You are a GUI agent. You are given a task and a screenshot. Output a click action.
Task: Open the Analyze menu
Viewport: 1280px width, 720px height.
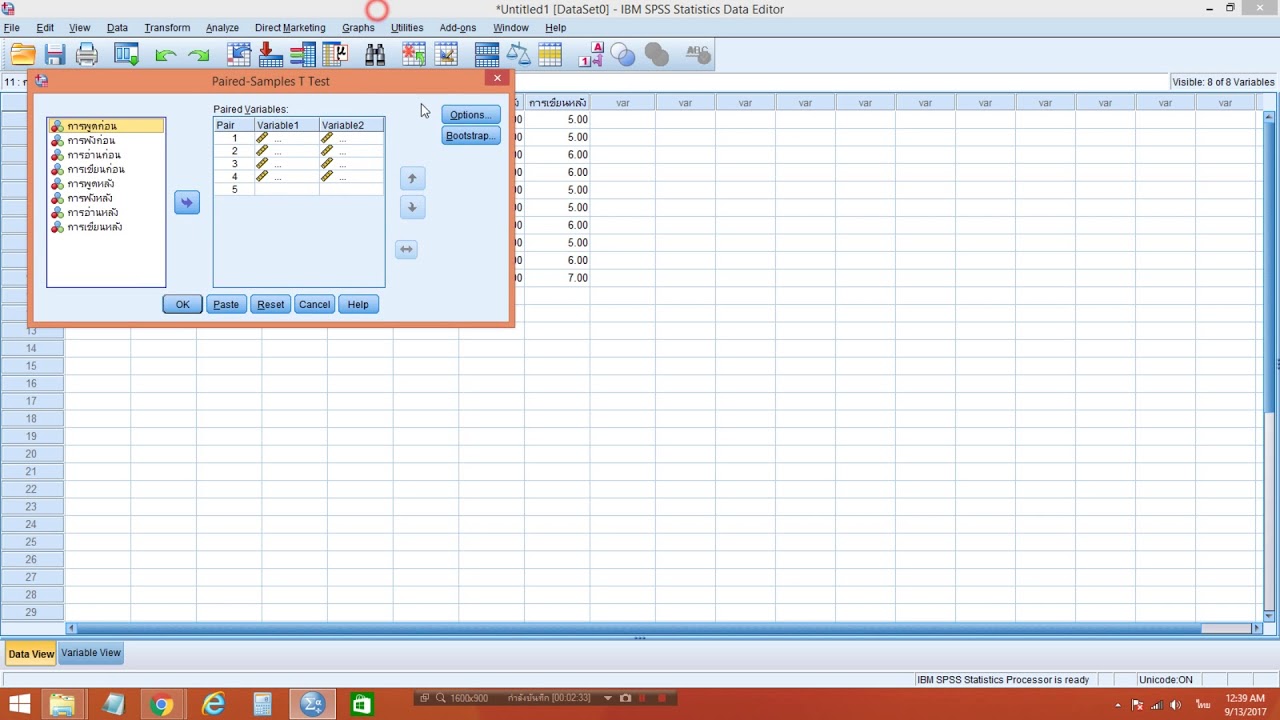click(222, 28)
